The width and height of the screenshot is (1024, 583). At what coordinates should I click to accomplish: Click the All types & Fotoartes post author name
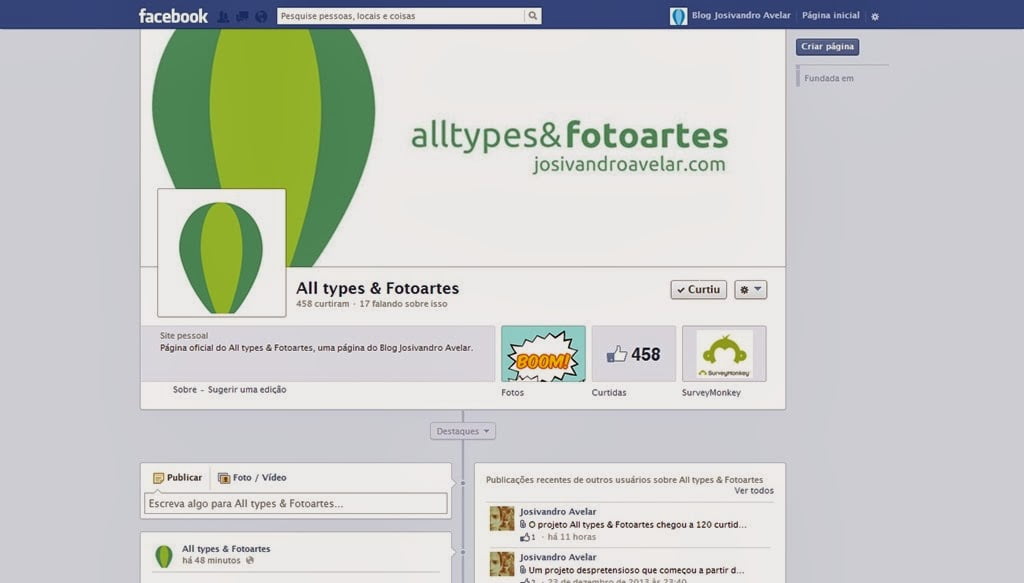click(226, 548)
